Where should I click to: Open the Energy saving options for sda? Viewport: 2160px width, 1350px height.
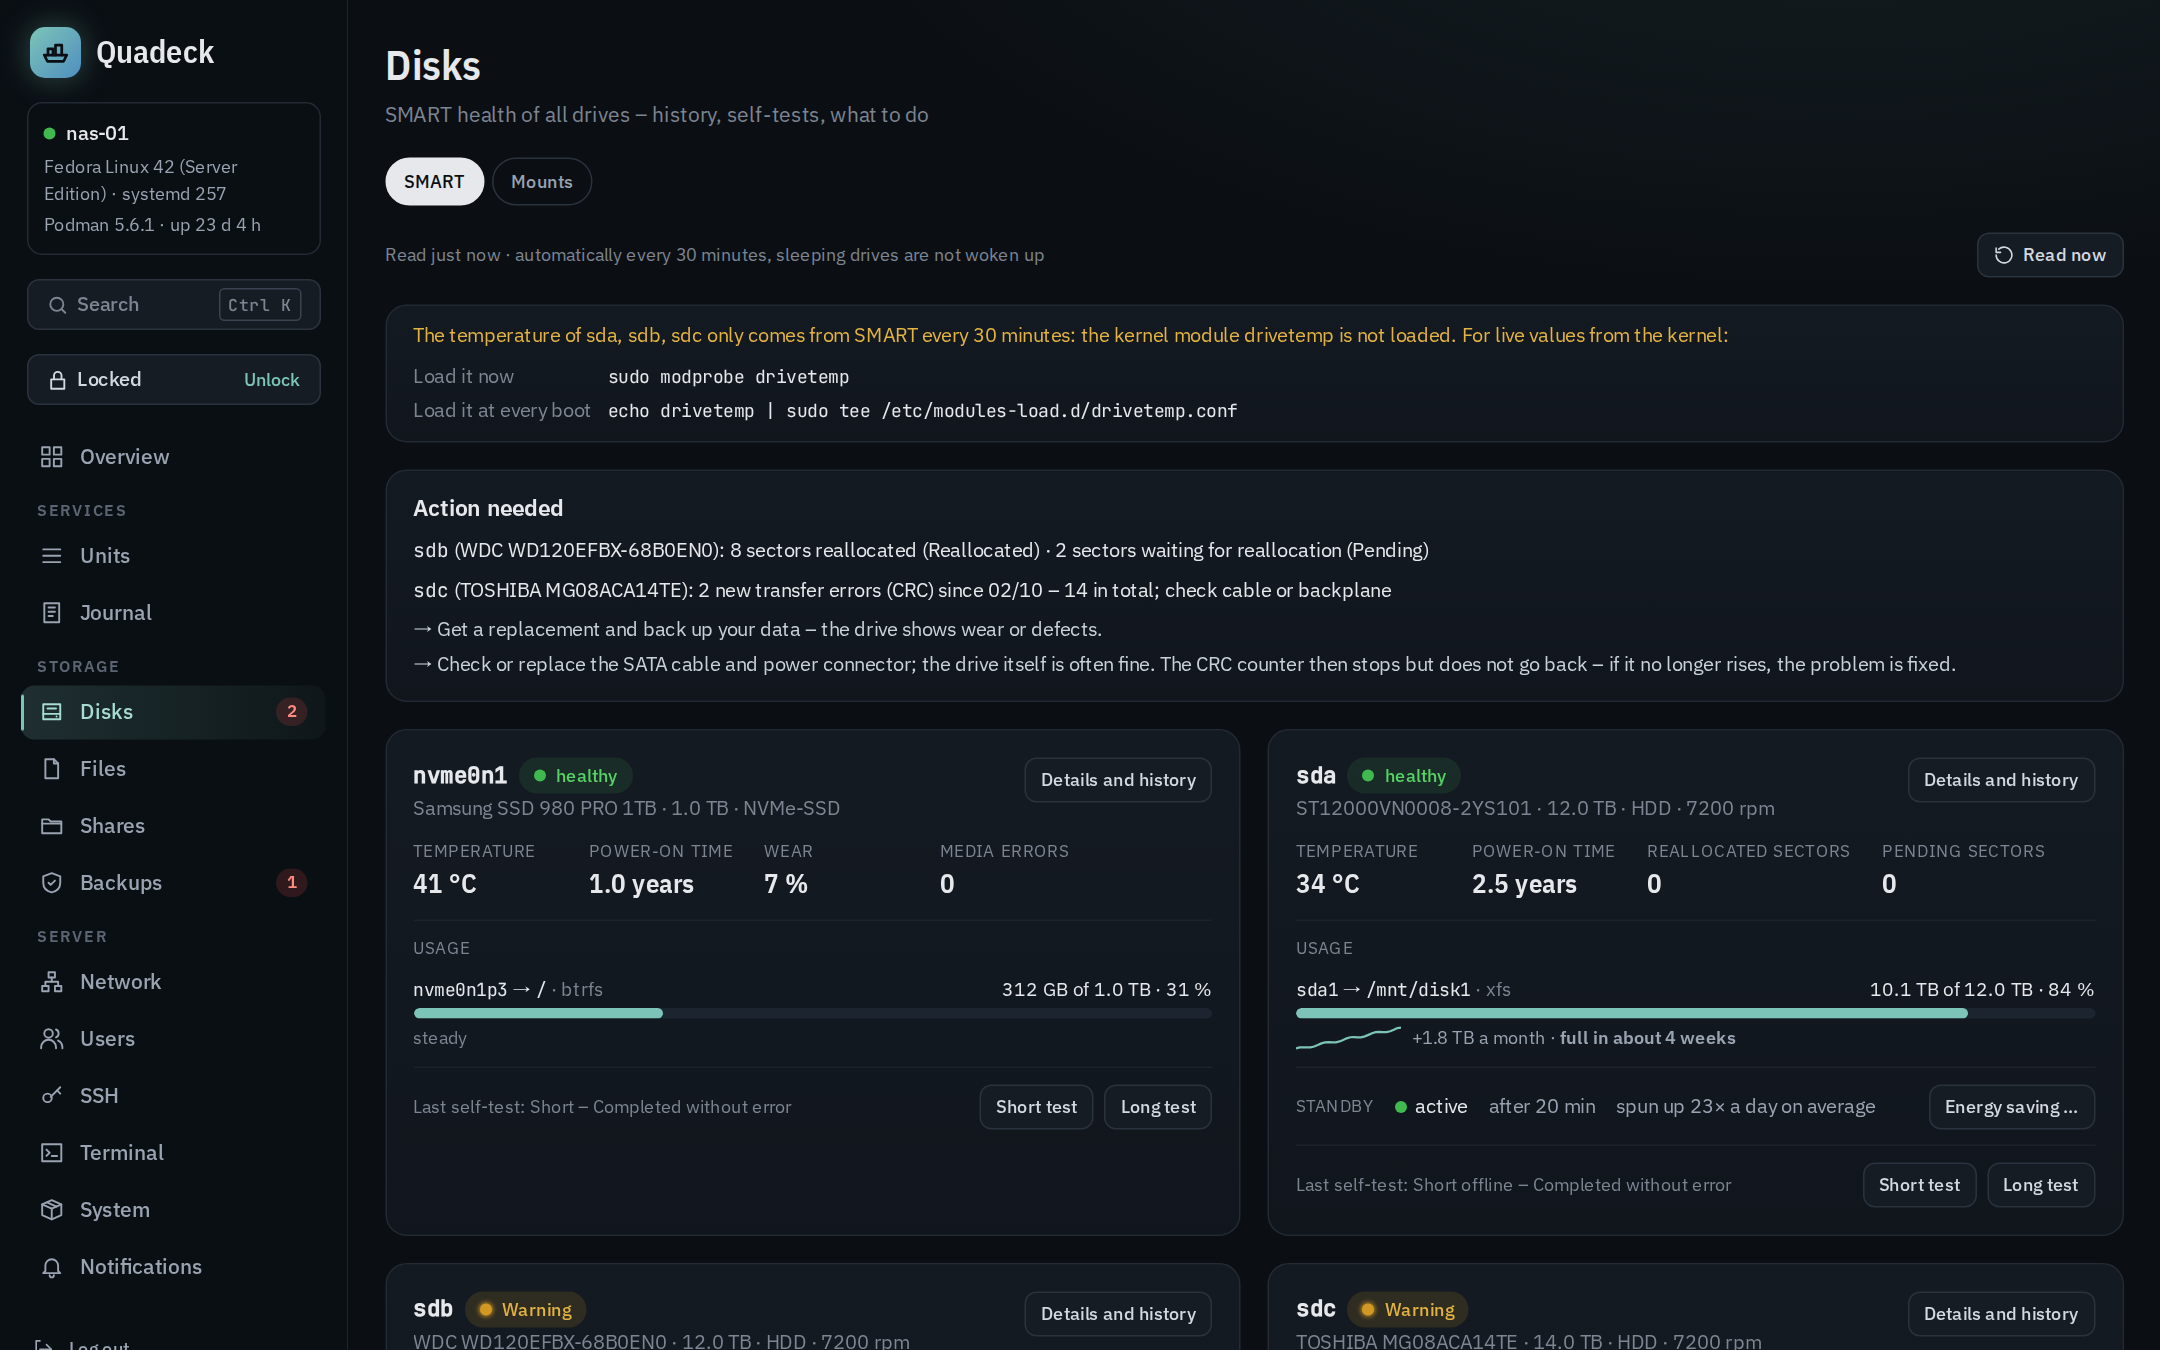[2011, 1107]
